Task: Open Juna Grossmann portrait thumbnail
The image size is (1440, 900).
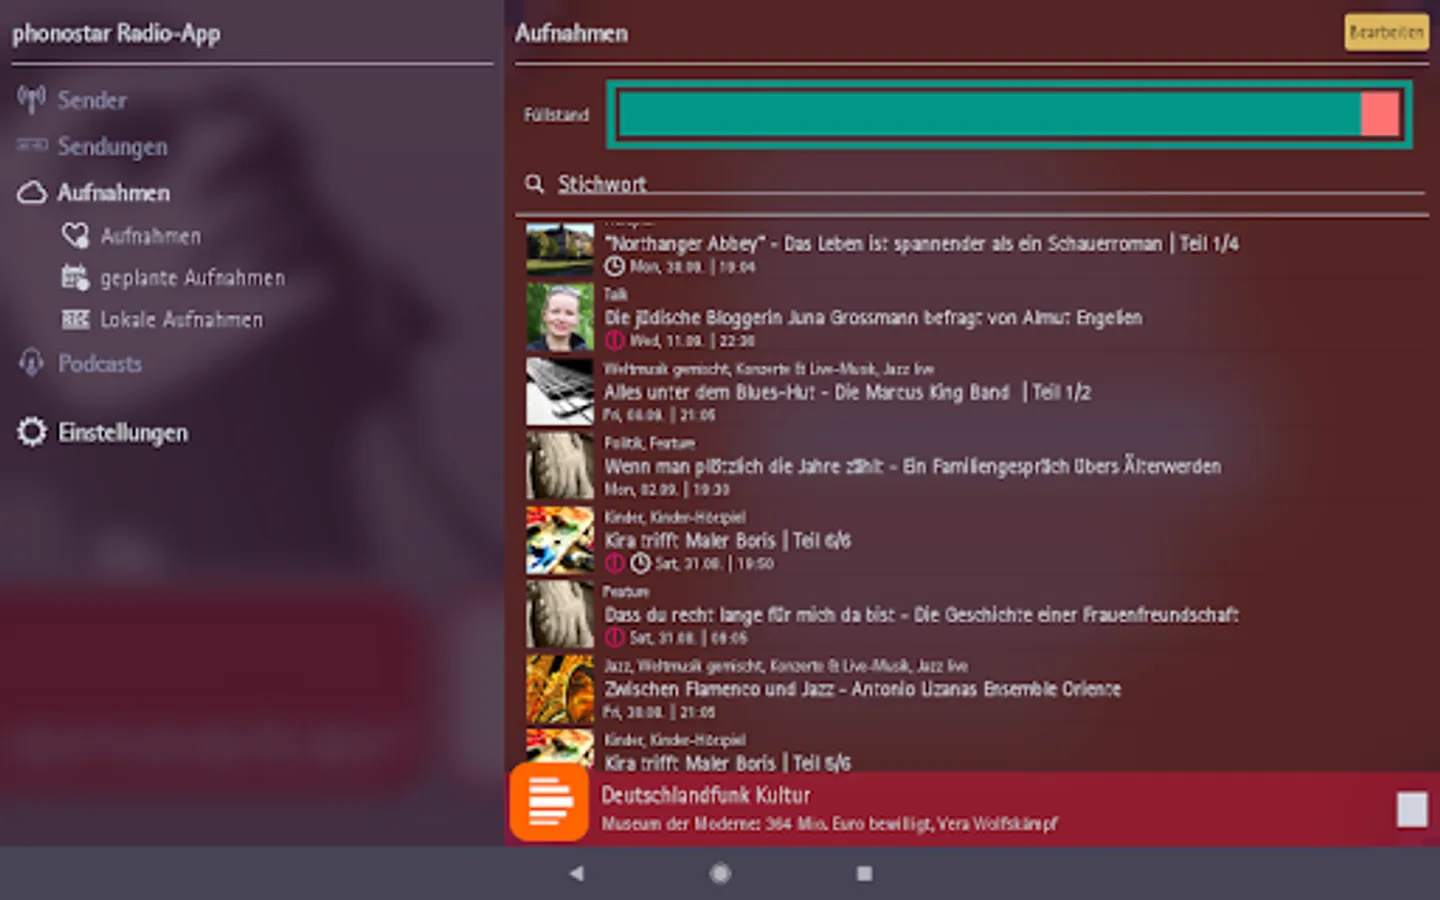Action: pos(560,316)
